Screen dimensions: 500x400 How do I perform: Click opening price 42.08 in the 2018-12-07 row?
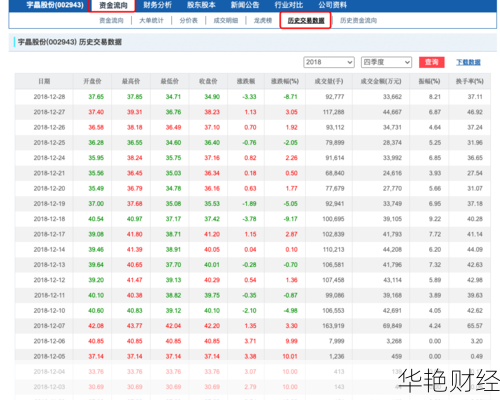coord(96,326)
